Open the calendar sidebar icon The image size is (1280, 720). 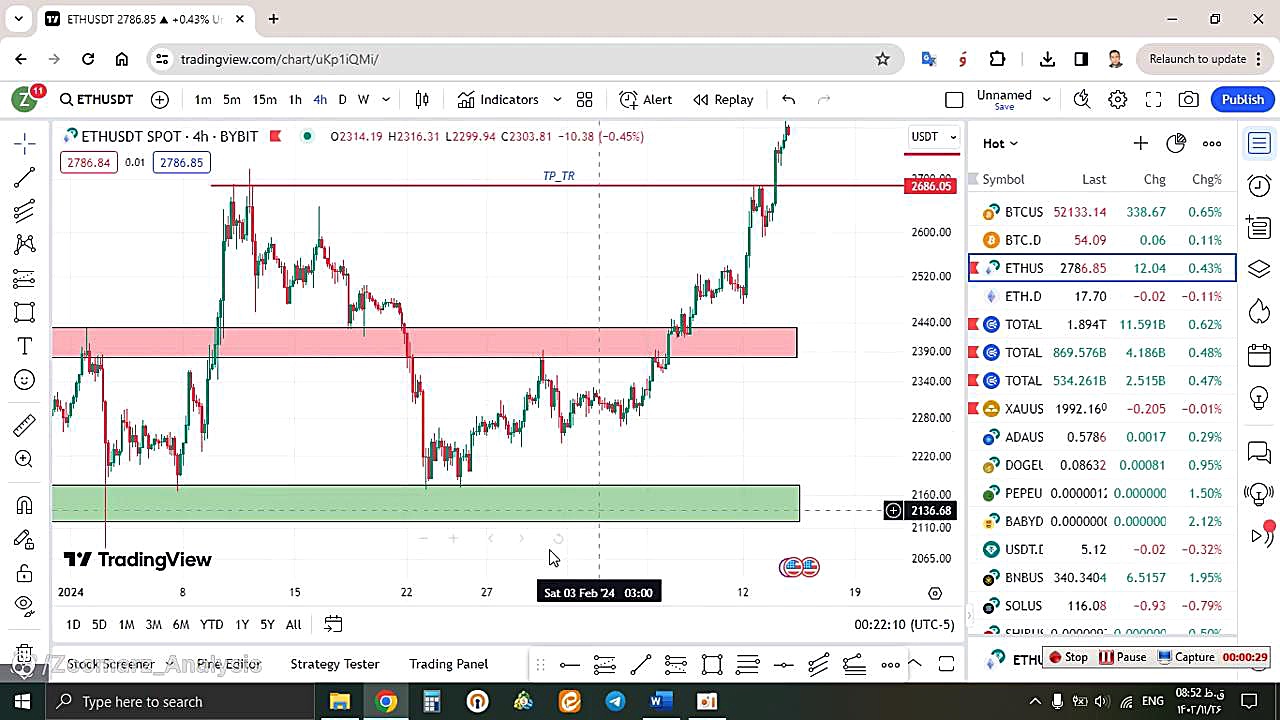1259,355
